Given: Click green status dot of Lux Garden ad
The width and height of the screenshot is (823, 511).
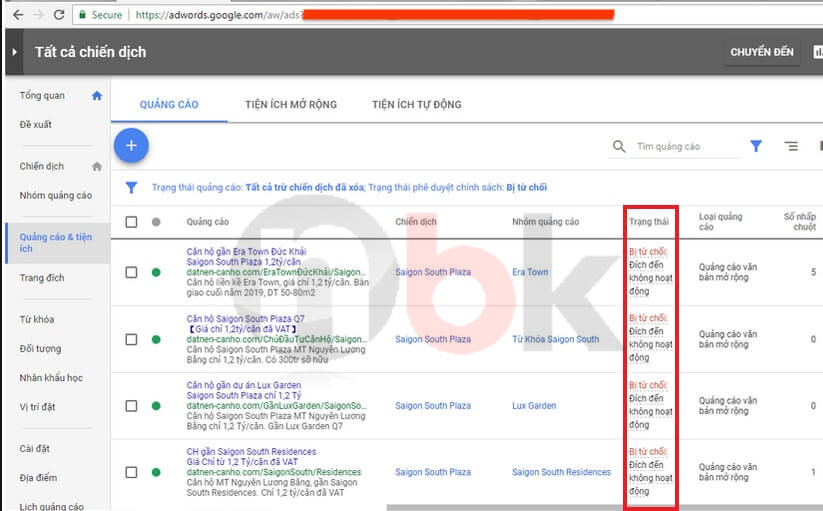Looking at the screenshot, I should (156, 406).
